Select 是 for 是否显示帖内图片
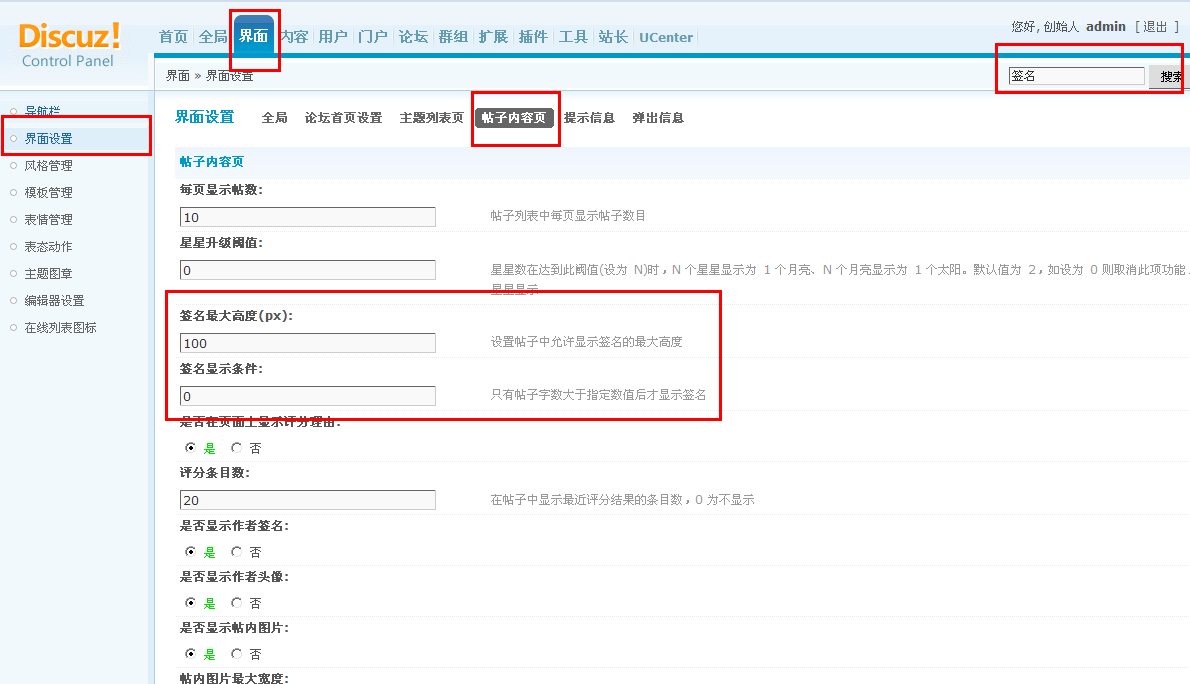Image resolution: width=1190 pixels, height=684 pixels. pos(190,654)
